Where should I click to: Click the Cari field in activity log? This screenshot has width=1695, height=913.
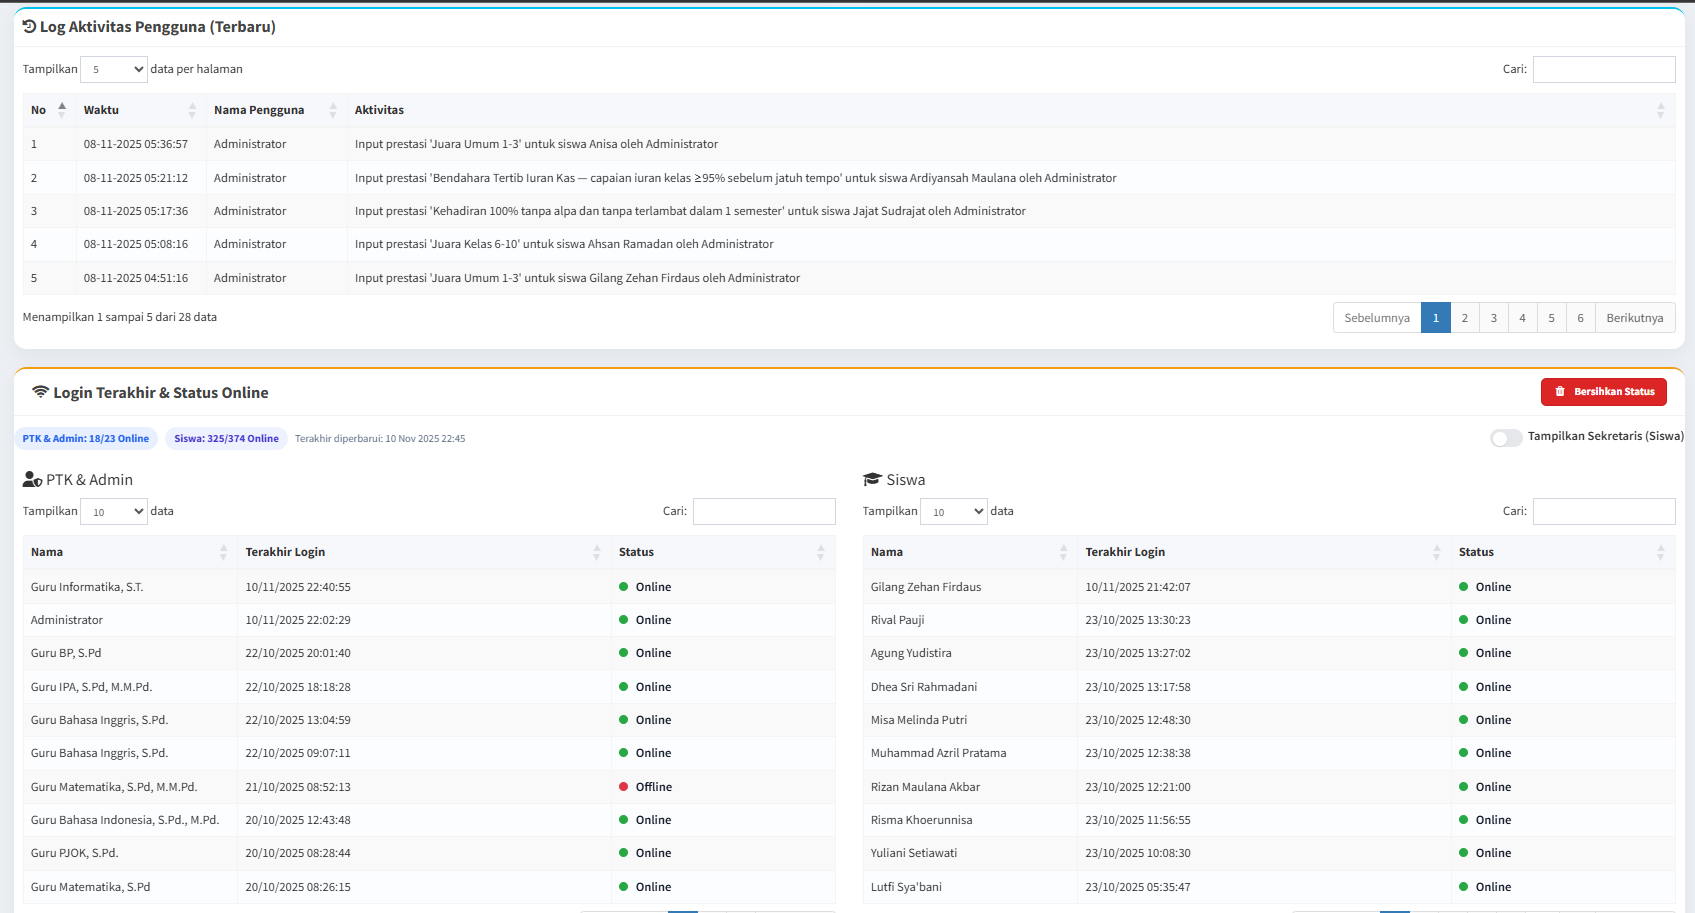click(1603, 69)
